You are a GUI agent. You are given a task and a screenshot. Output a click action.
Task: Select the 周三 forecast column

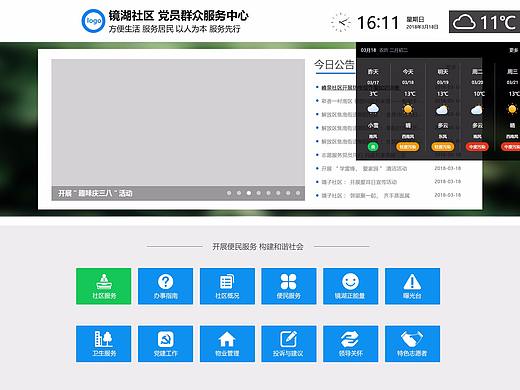coord(508,110)
